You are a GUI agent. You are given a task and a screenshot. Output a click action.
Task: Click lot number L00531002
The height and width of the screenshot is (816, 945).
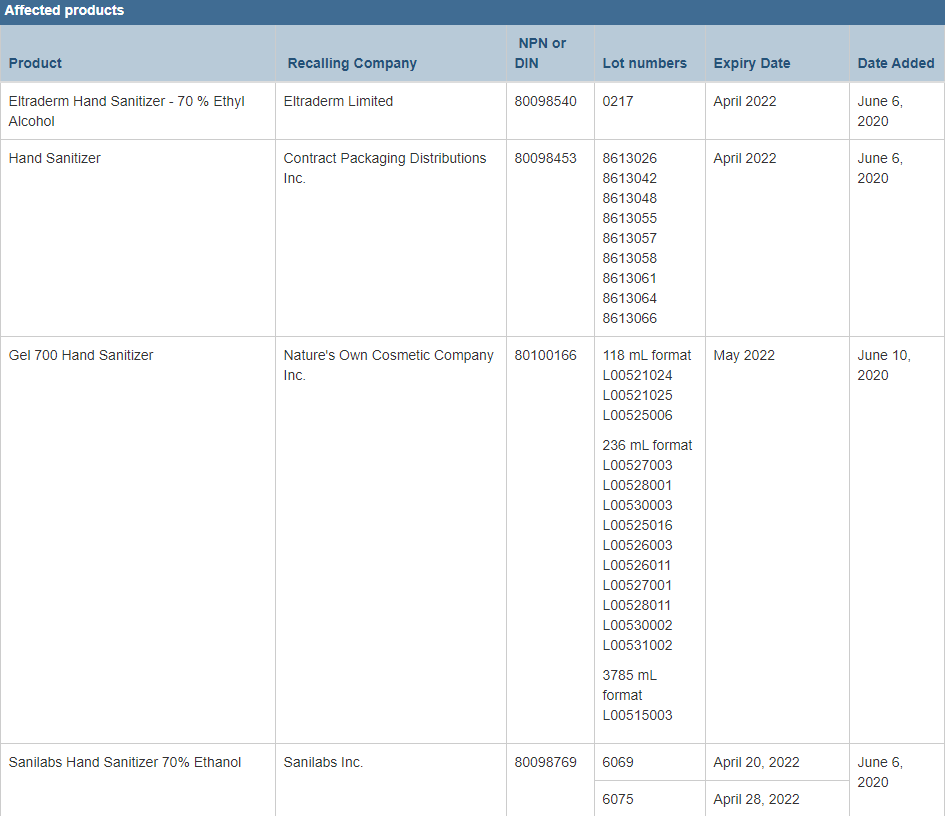pos(637,645)
